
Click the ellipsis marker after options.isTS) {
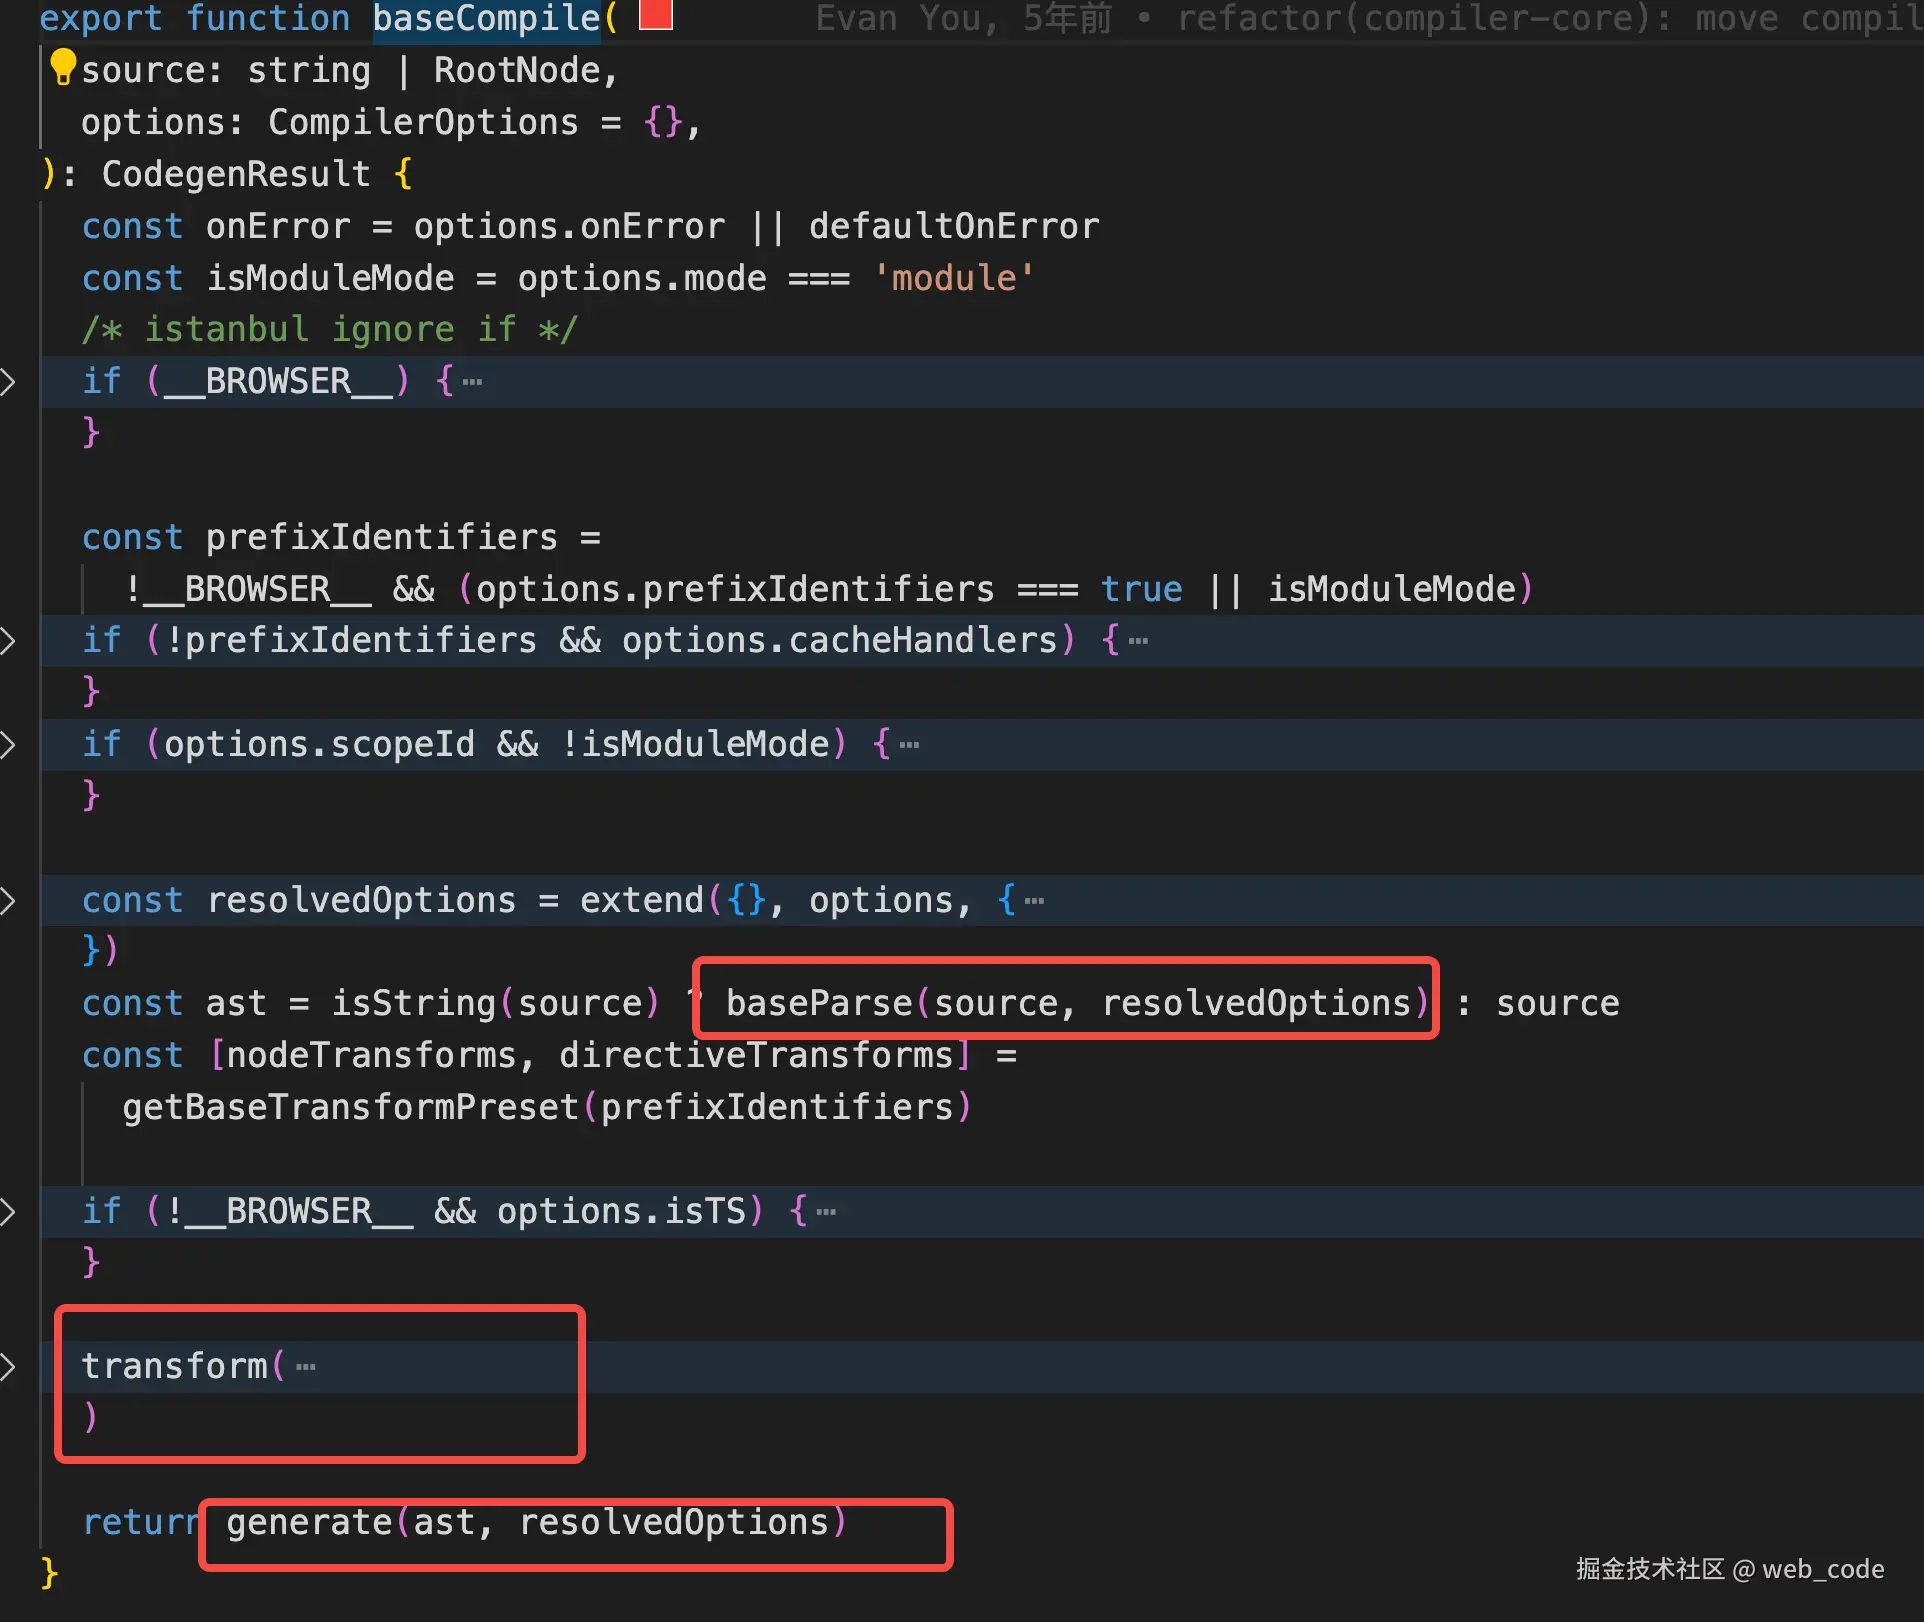(x=826, y=1212)
